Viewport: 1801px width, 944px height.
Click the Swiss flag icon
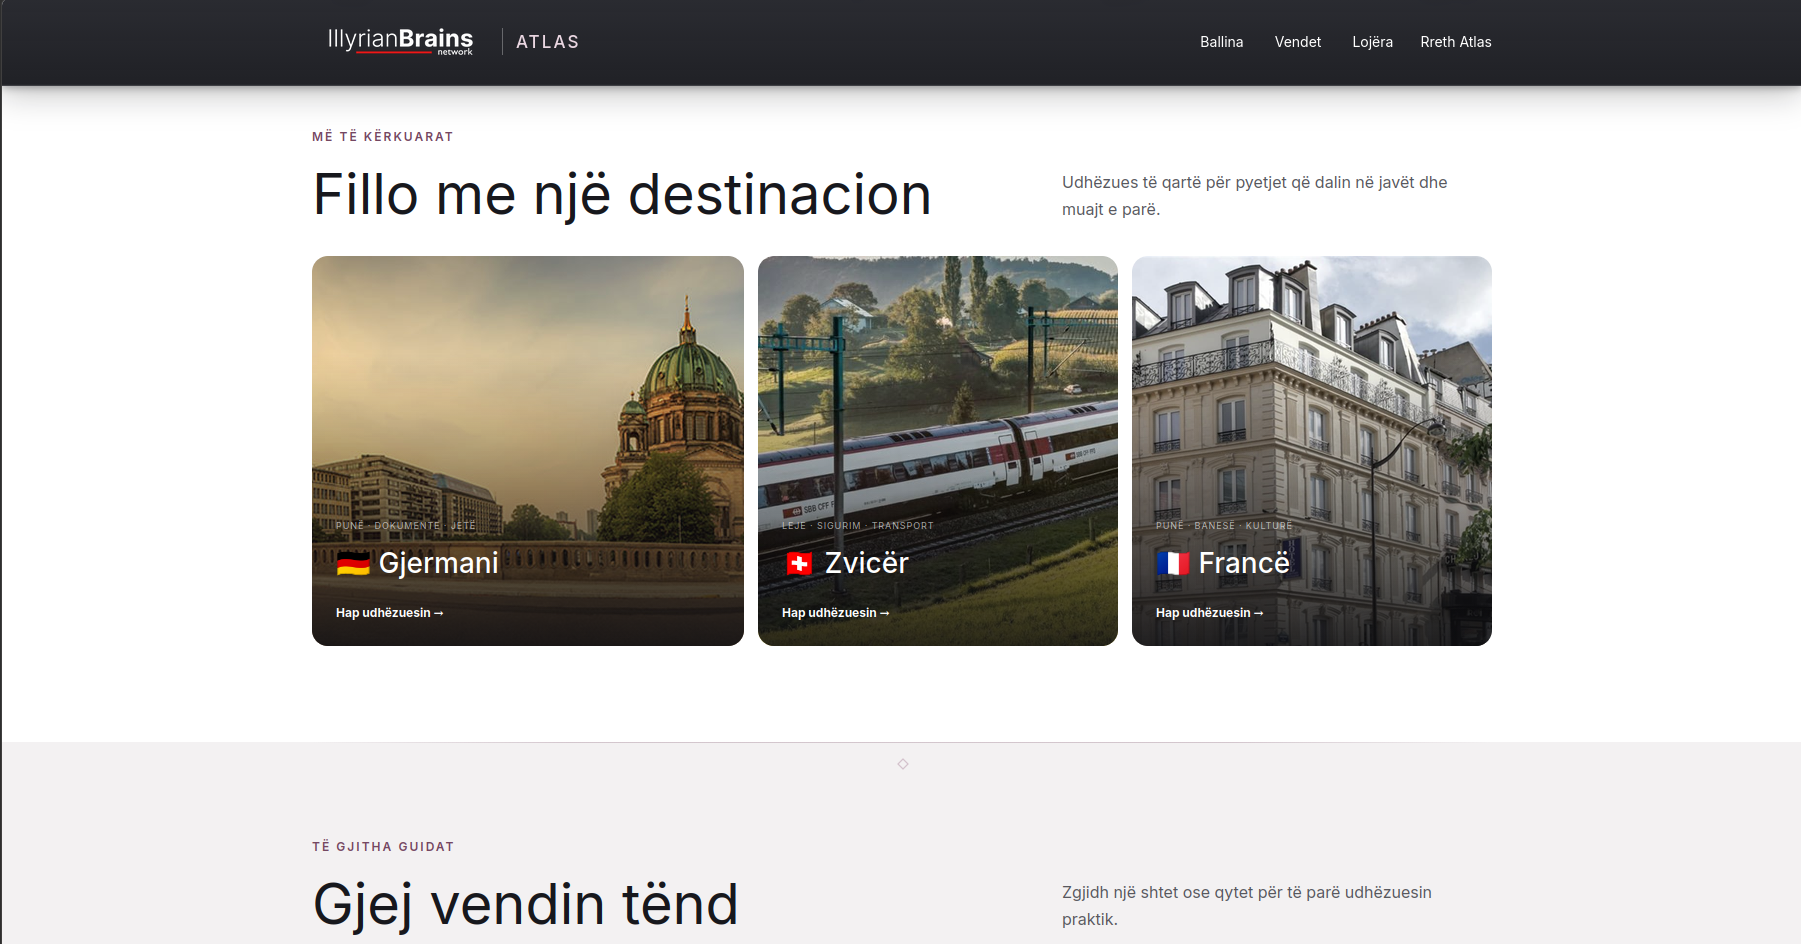click(799, 564)
